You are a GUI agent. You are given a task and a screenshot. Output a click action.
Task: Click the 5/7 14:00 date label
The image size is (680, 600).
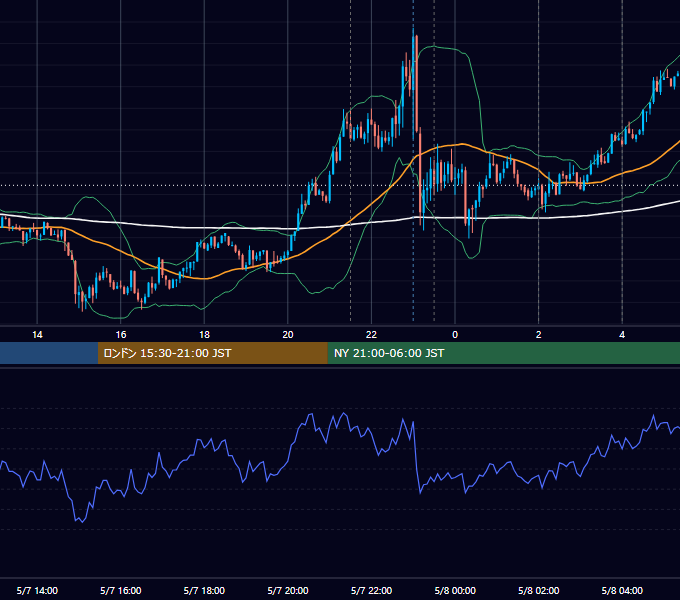coord(37,590)
